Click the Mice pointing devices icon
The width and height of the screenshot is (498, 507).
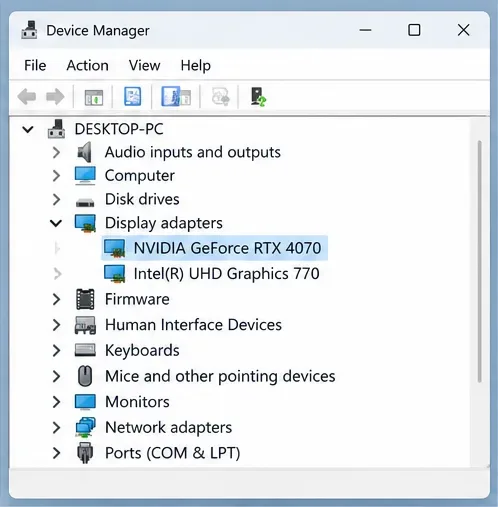[x=85, y=376]
